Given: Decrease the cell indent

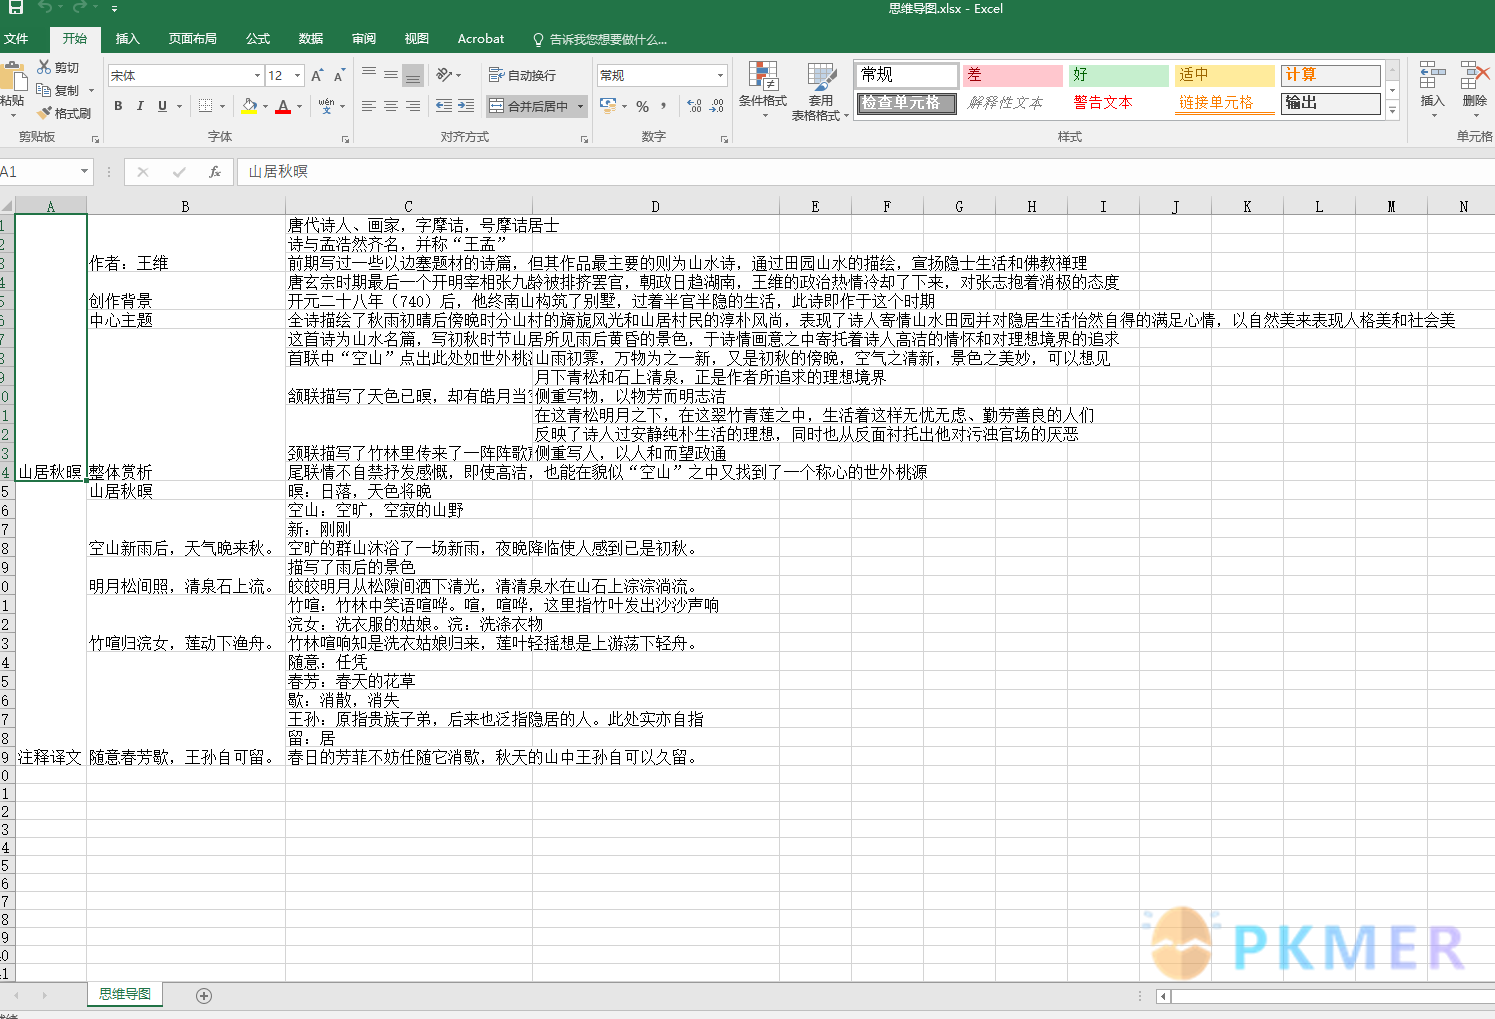Looking at the screenshot, I should point(444,106).
